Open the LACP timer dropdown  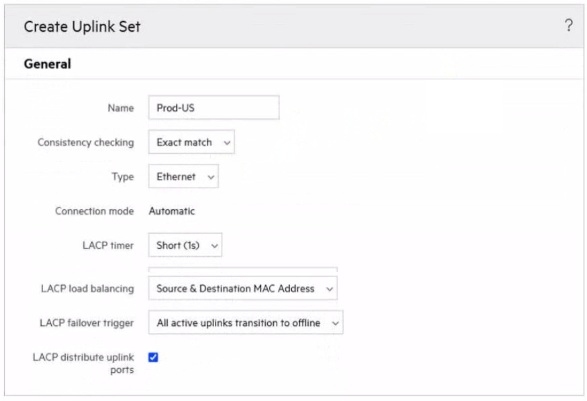pos(185,245)
